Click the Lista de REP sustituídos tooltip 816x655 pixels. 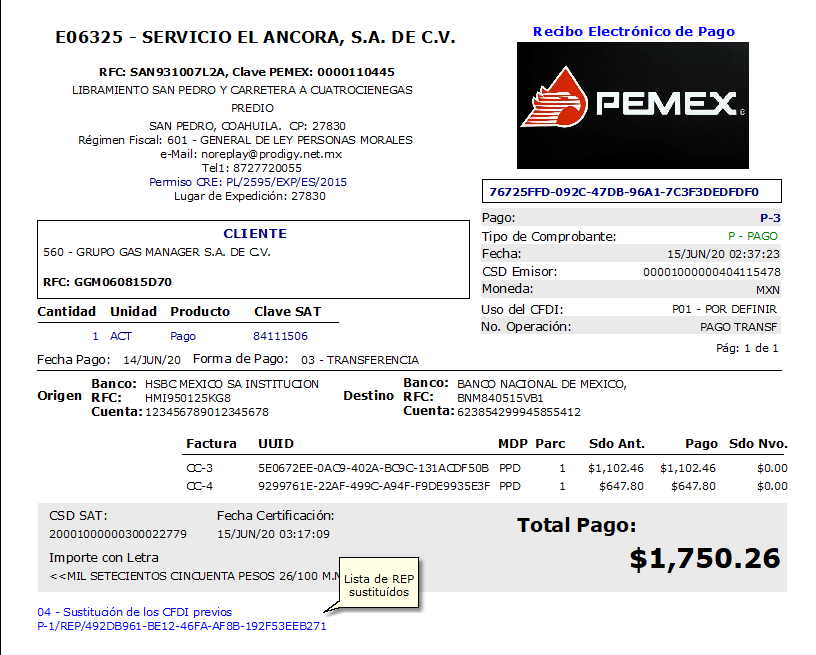(x=376, y=586)
